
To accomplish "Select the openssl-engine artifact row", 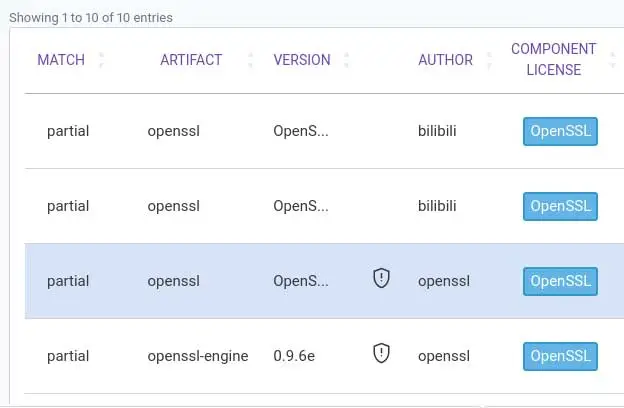I will click(197, 356).
